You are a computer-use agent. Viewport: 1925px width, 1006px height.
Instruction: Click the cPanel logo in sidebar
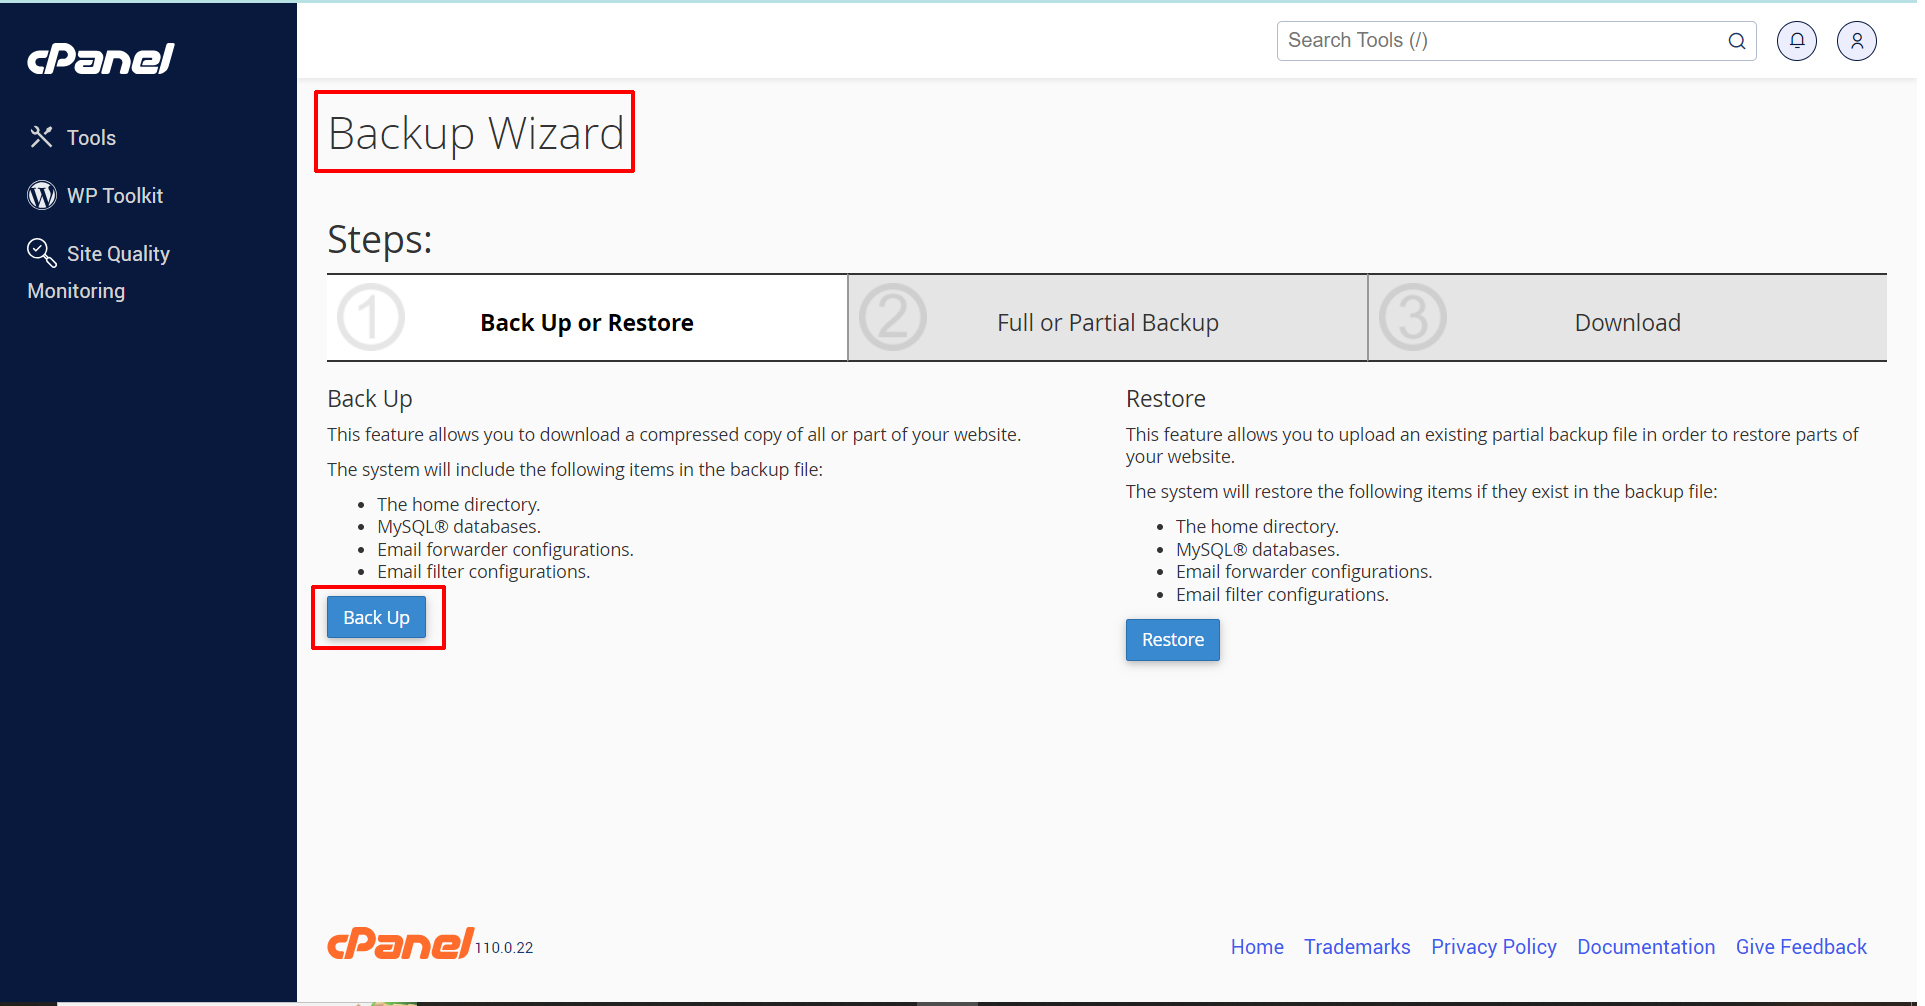coord(100,59)
